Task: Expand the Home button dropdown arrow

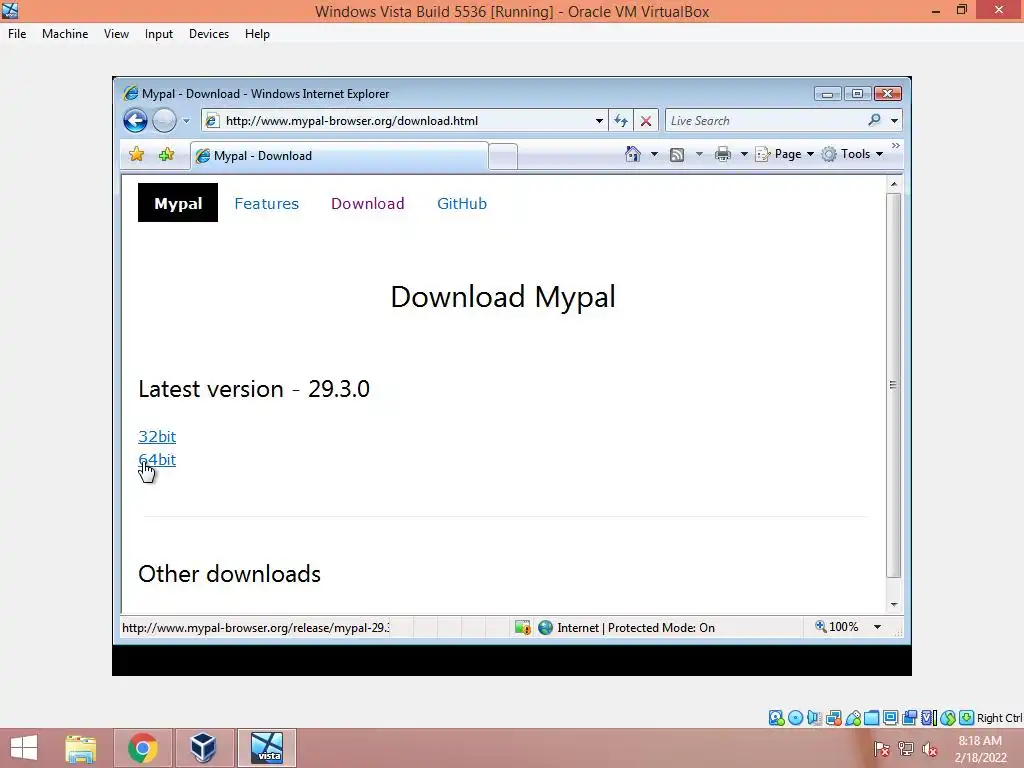Action: (x=654, y=154)
